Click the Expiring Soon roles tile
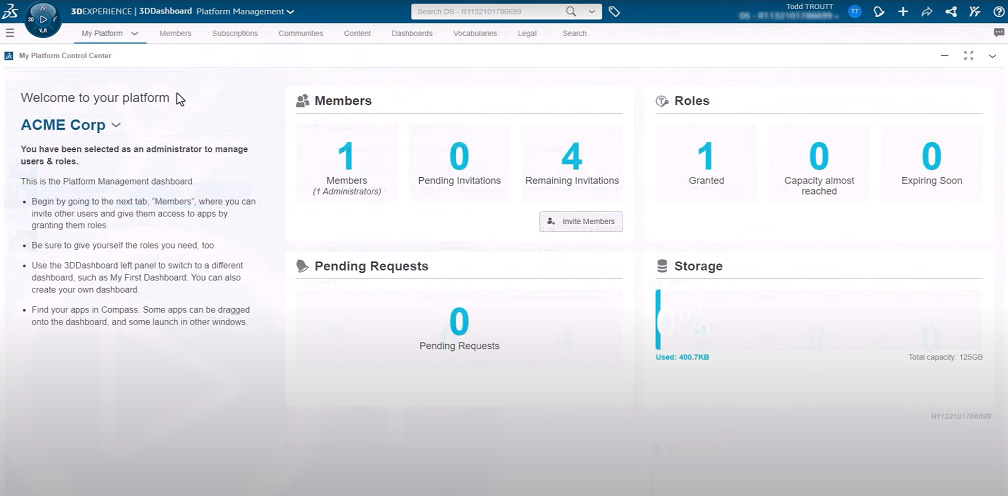The image size is (1008, 496). click(x=932, y=164)
